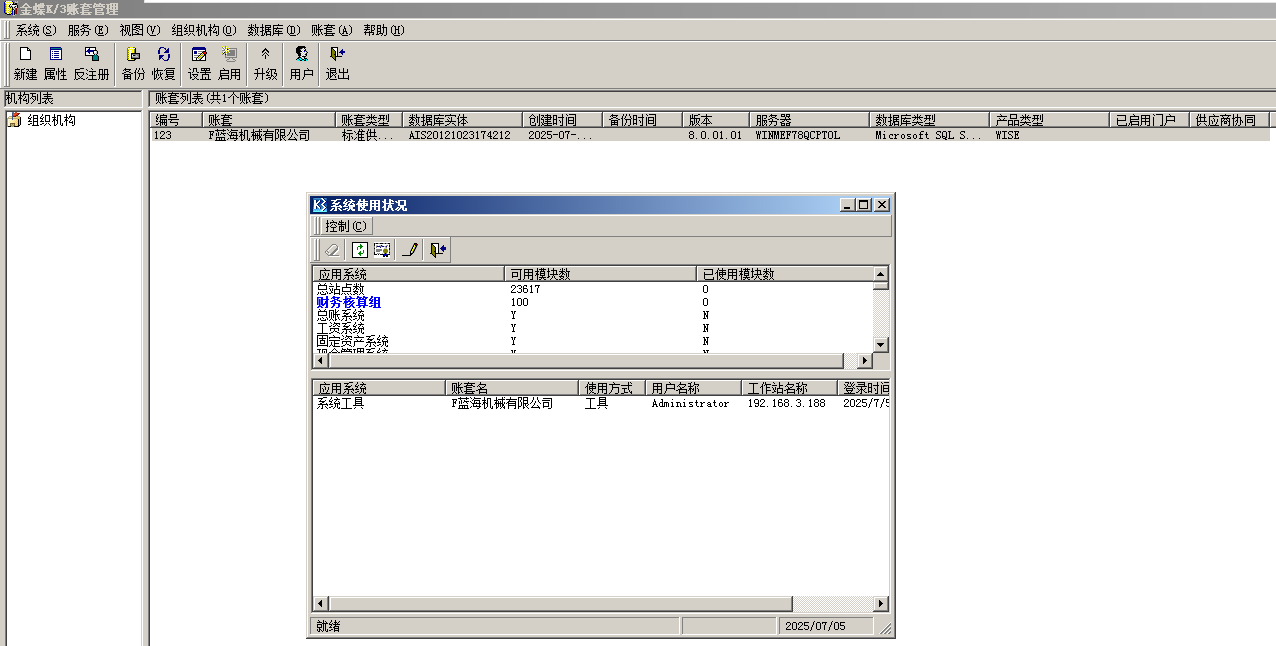Click the 192.168.3.188 workstation cell
The height and width of the screenshot is (646, 1276).
click(787, 404)
